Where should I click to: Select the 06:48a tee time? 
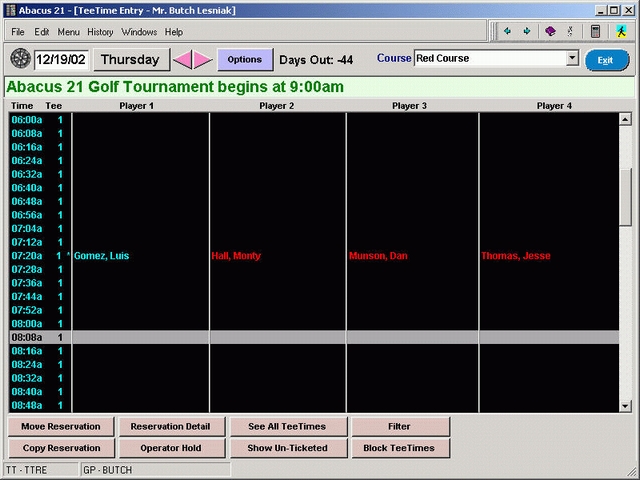(27, 201)
